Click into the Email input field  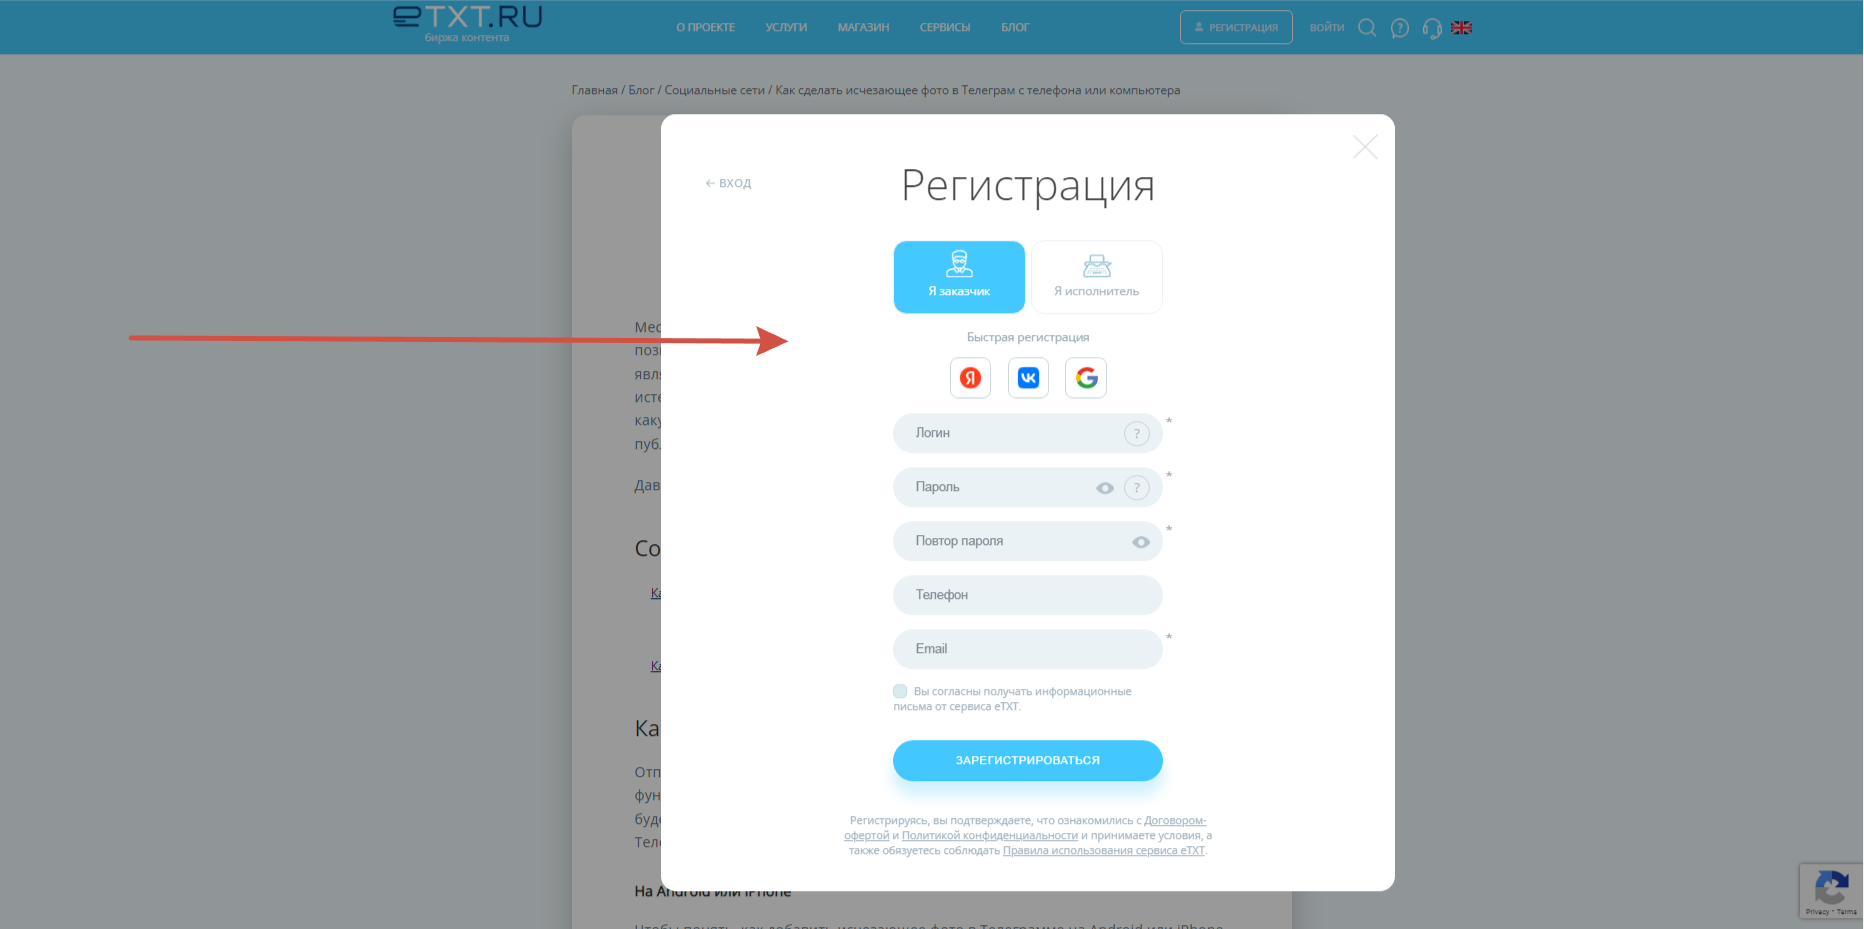(1027, 649)
